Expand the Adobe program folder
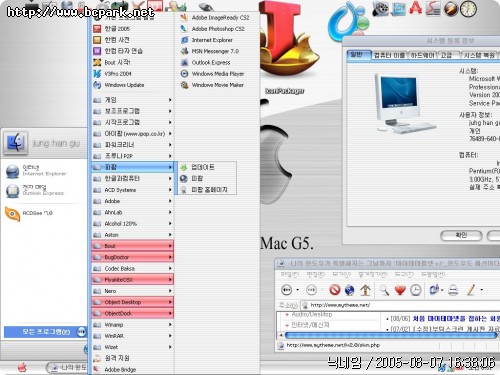Viewport: 500px width, 375px height. point(133,201)
